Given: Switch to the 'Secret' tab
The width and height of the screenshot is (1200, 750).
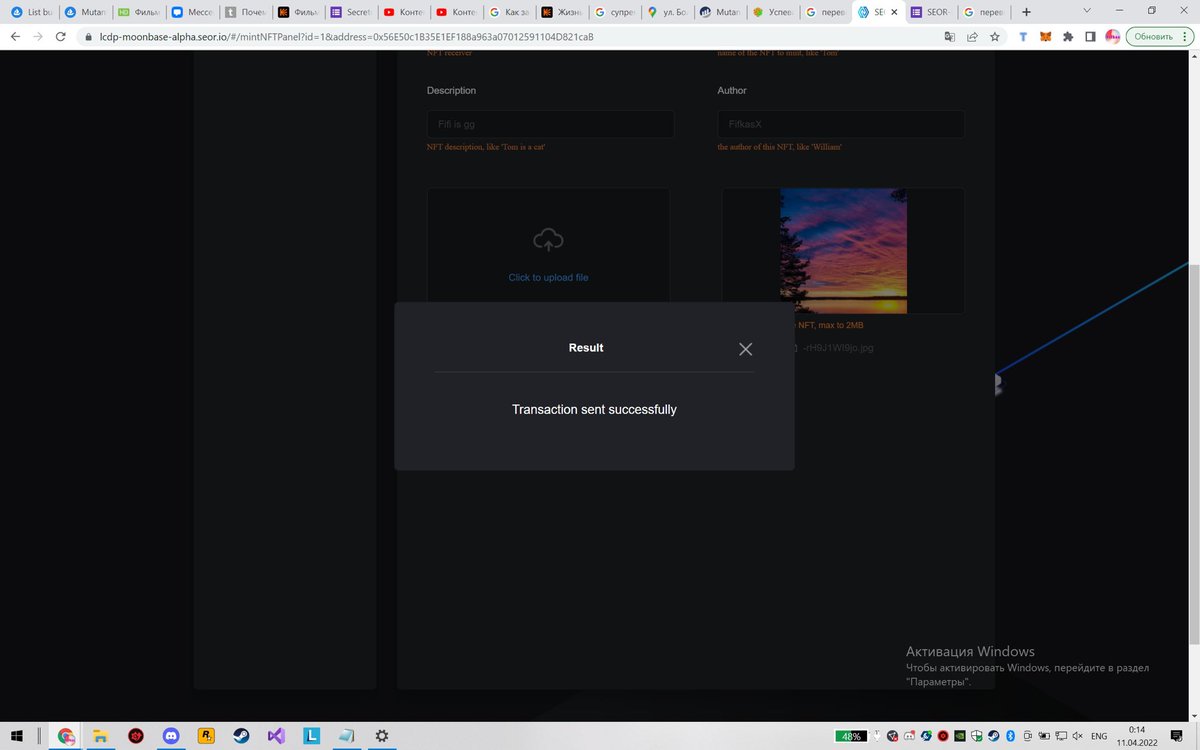Looking at the screenshot, I should point(352,12).
